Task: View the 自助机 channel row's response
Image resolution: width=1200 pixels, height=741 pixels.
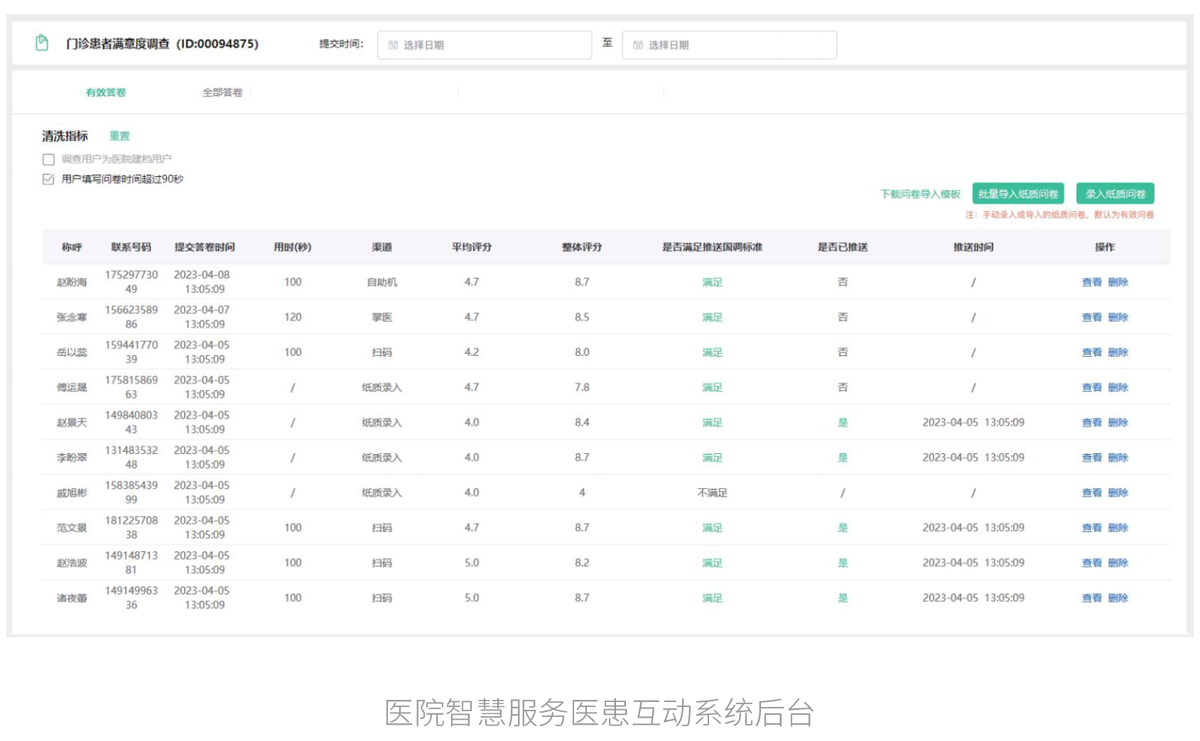Action: [x=1091, y=282]
